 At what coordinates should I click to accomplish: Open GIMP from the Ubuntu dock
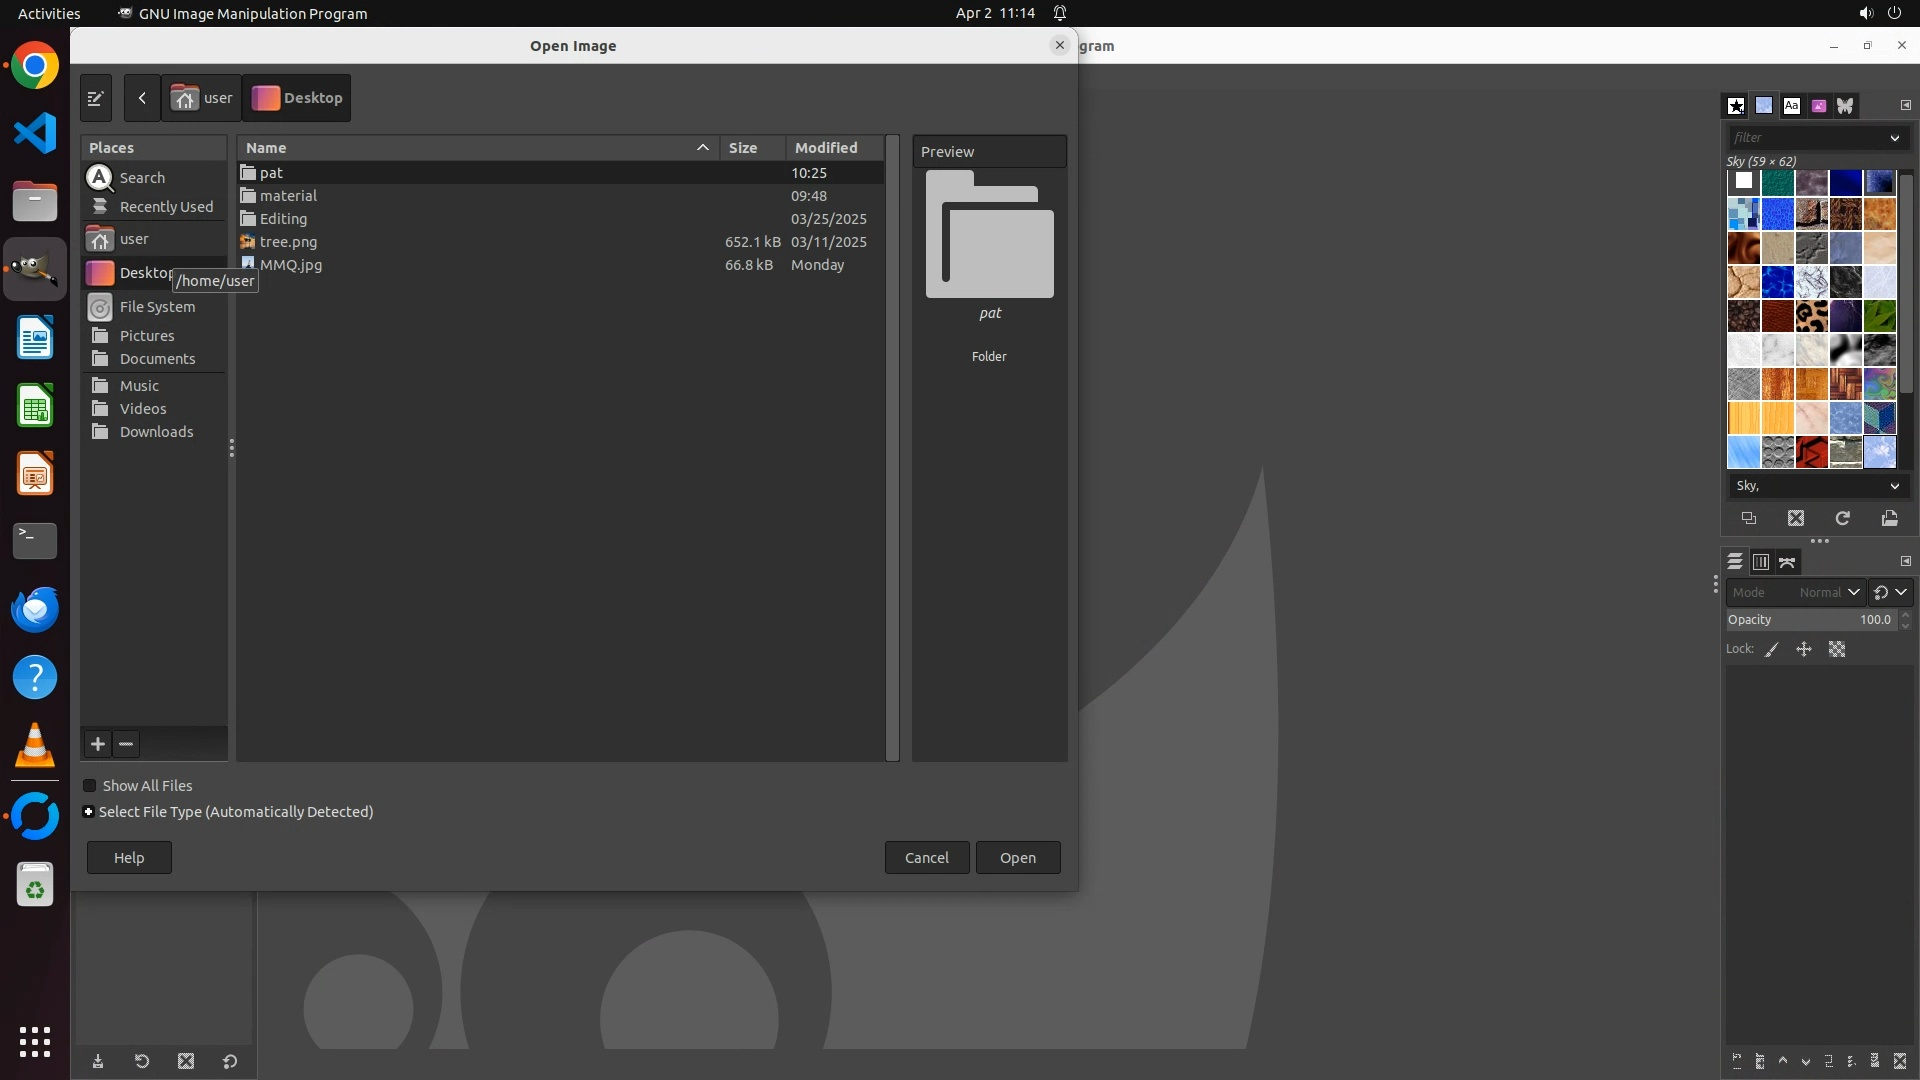tap(35, 270)
